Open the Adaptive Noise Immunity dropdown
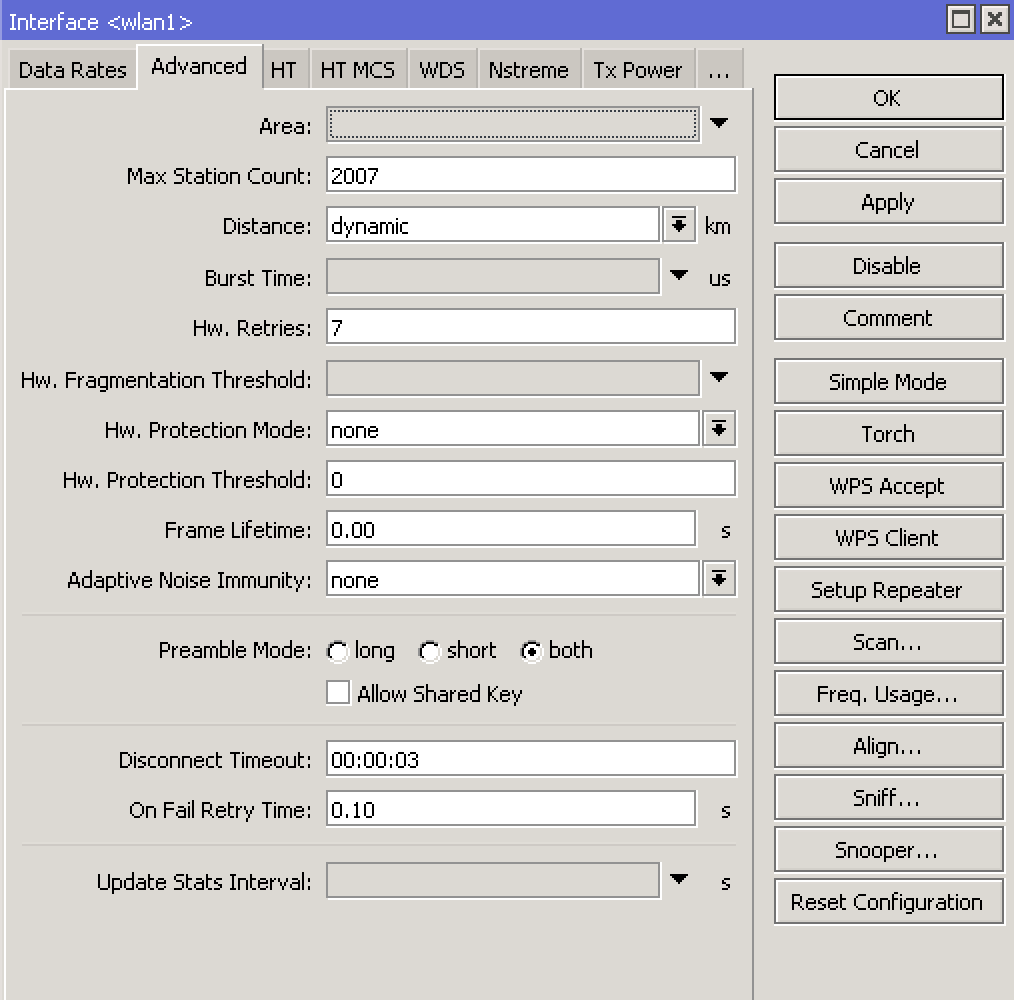Viewport: 1014px width, 1000px height. pos(718,578)
